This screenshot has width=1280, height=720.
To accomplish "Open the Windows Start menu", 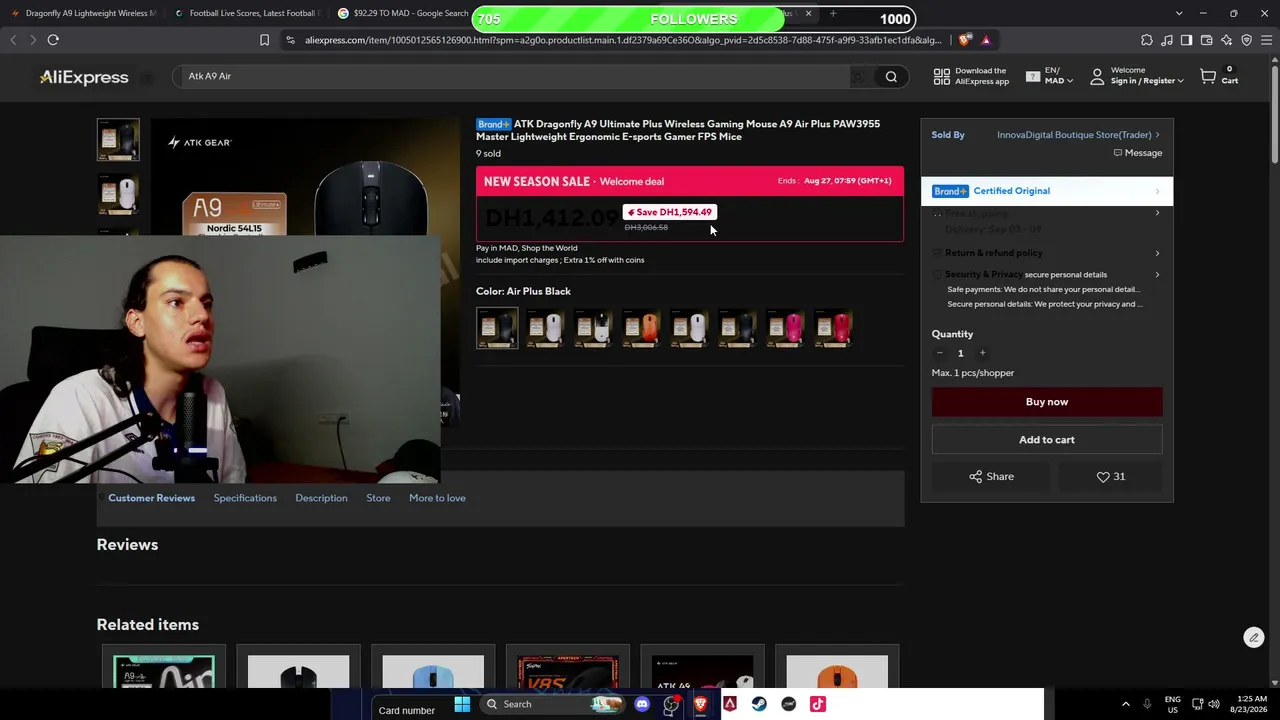I will click(x=462, y=704).
